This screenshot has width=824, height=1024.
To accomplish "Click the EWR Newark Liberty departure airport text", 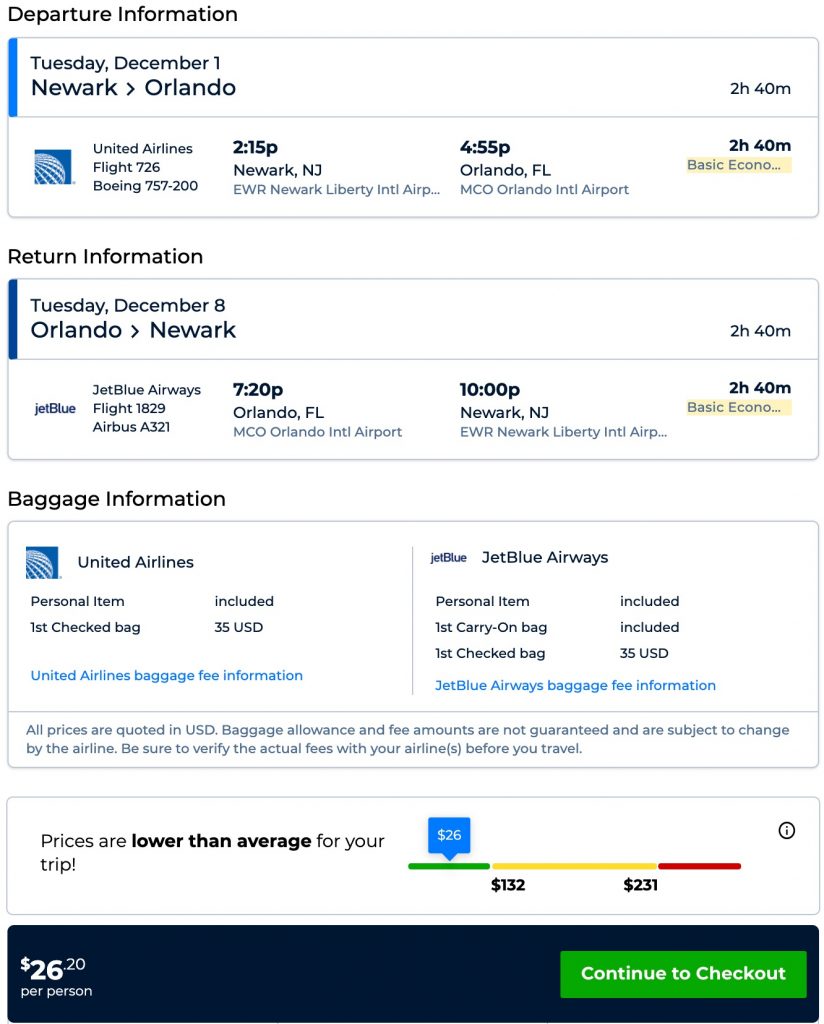I will tap(336, 190).
